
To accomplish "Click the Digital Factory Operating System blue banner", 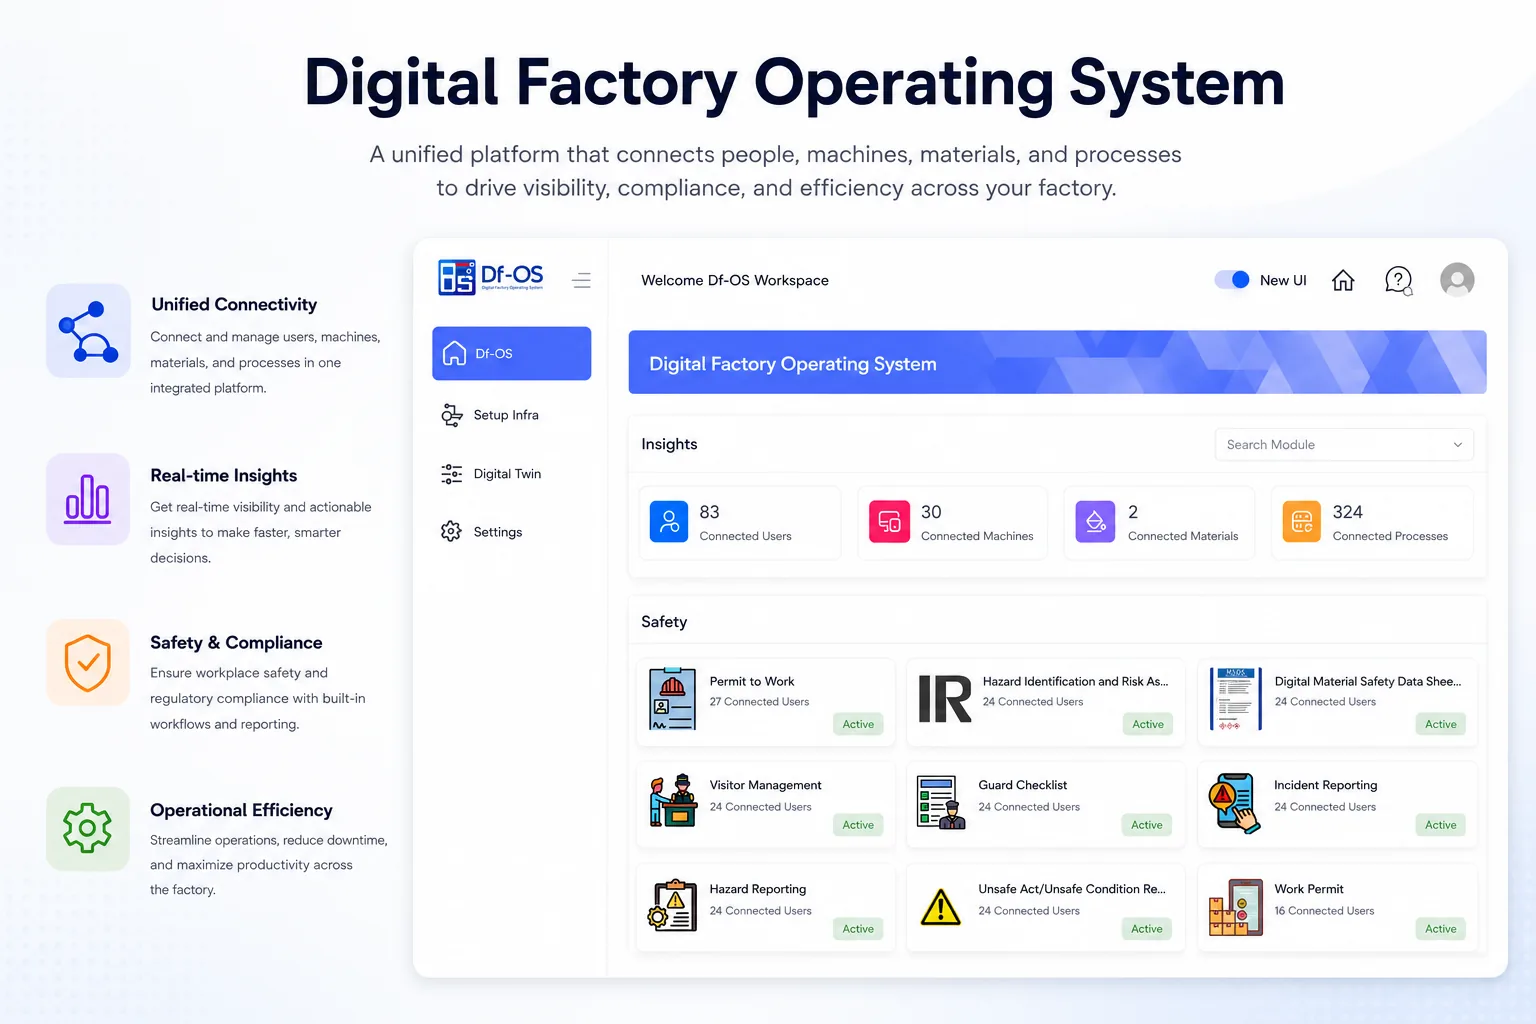I will 1057,362.
